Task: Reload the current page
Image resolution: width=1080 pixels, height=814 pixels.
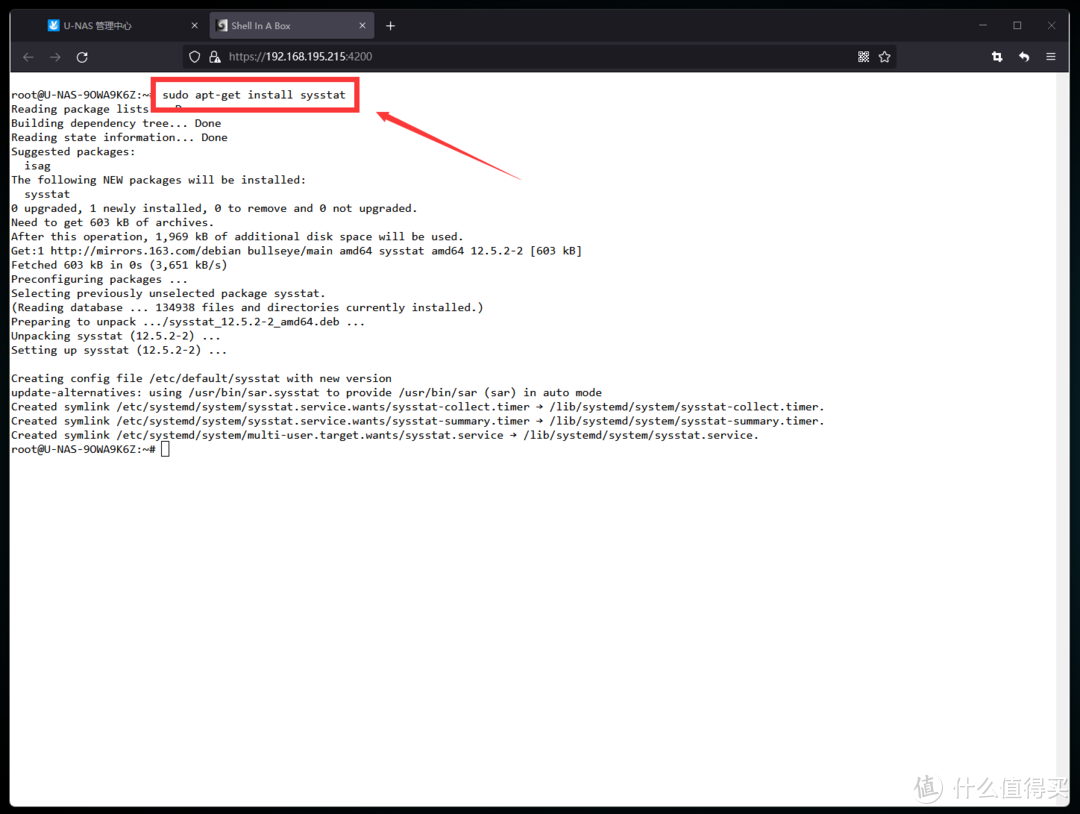Action: (x=82, y=57)
